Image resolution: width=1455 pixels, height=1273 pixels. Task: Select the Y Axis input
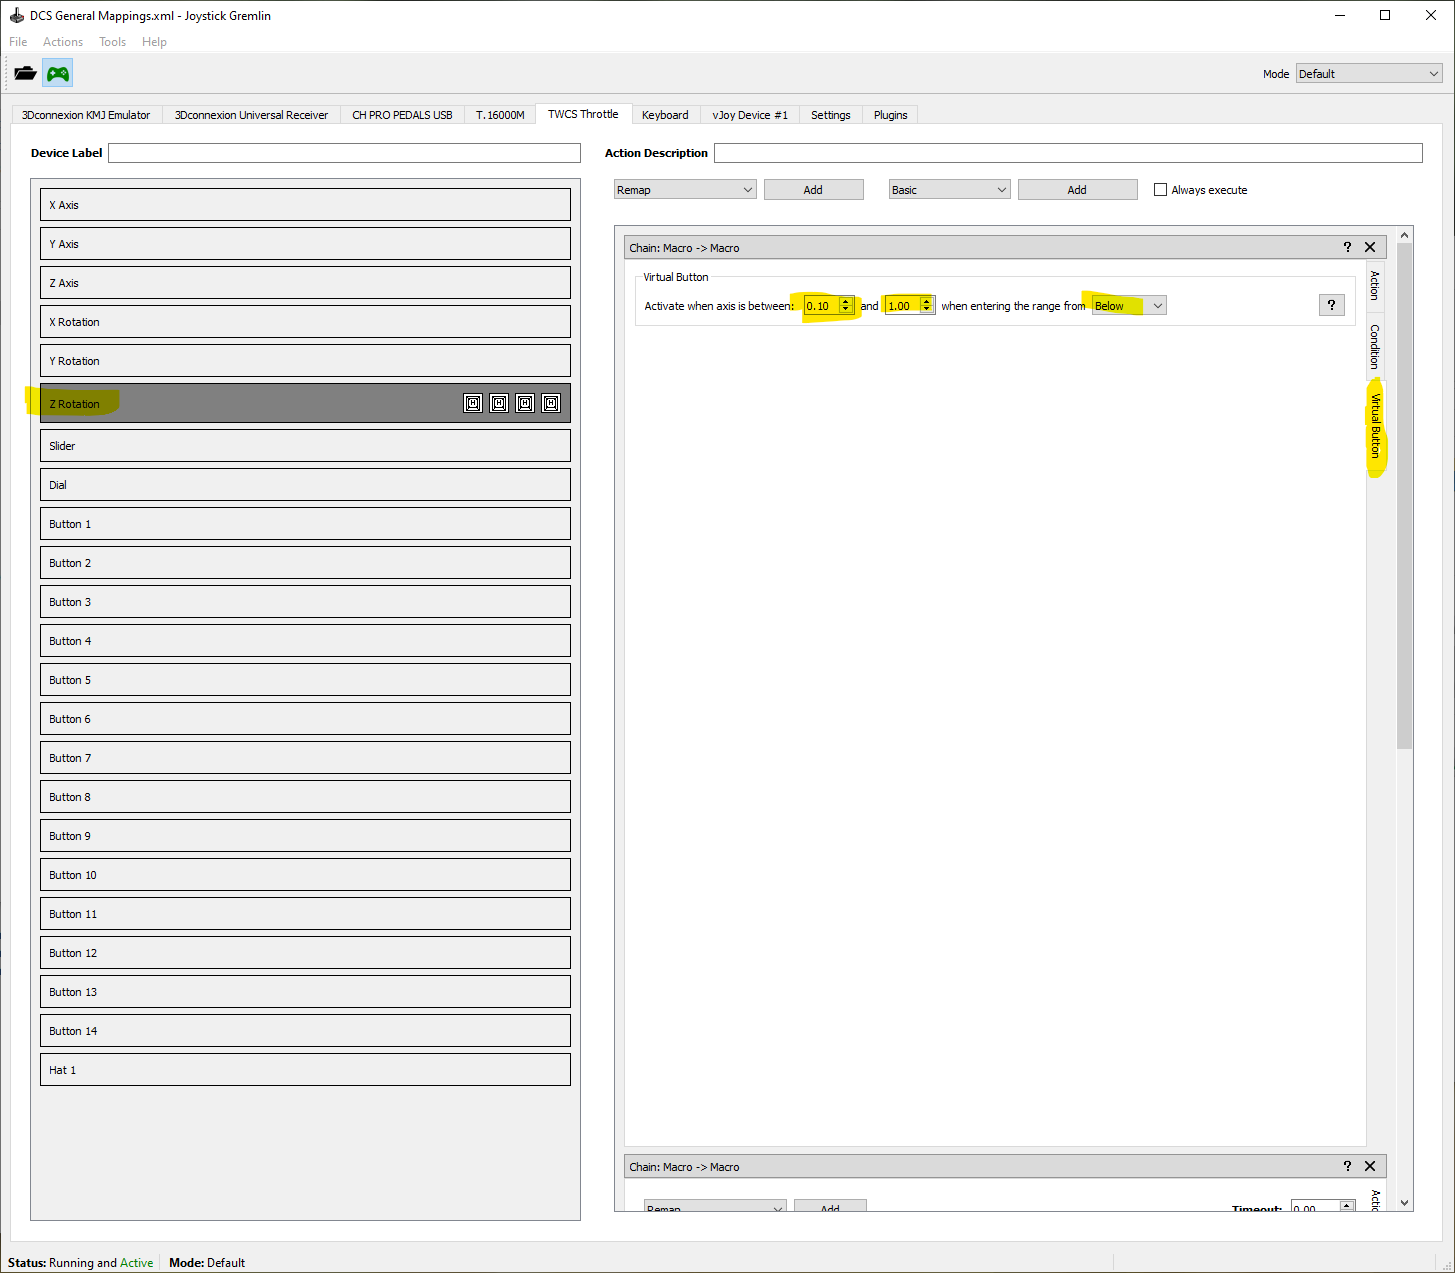point(305,243)
